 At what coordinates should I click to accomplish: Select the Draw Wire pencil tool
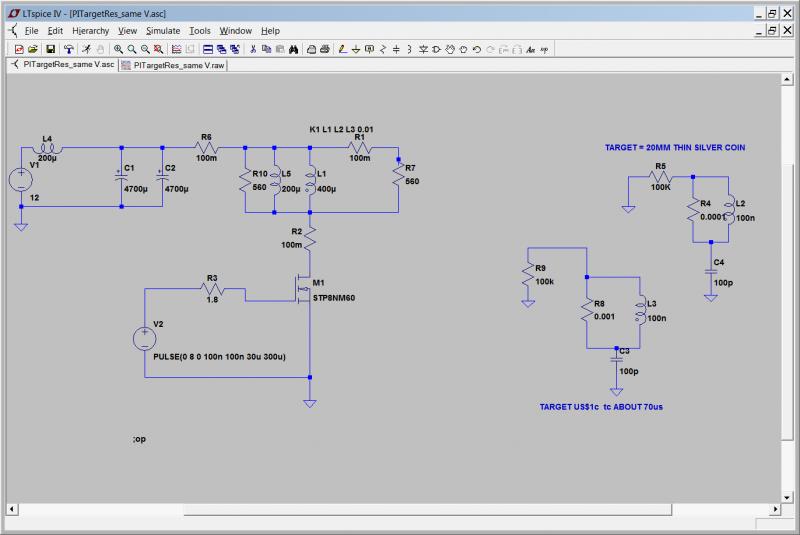(343, 48)
